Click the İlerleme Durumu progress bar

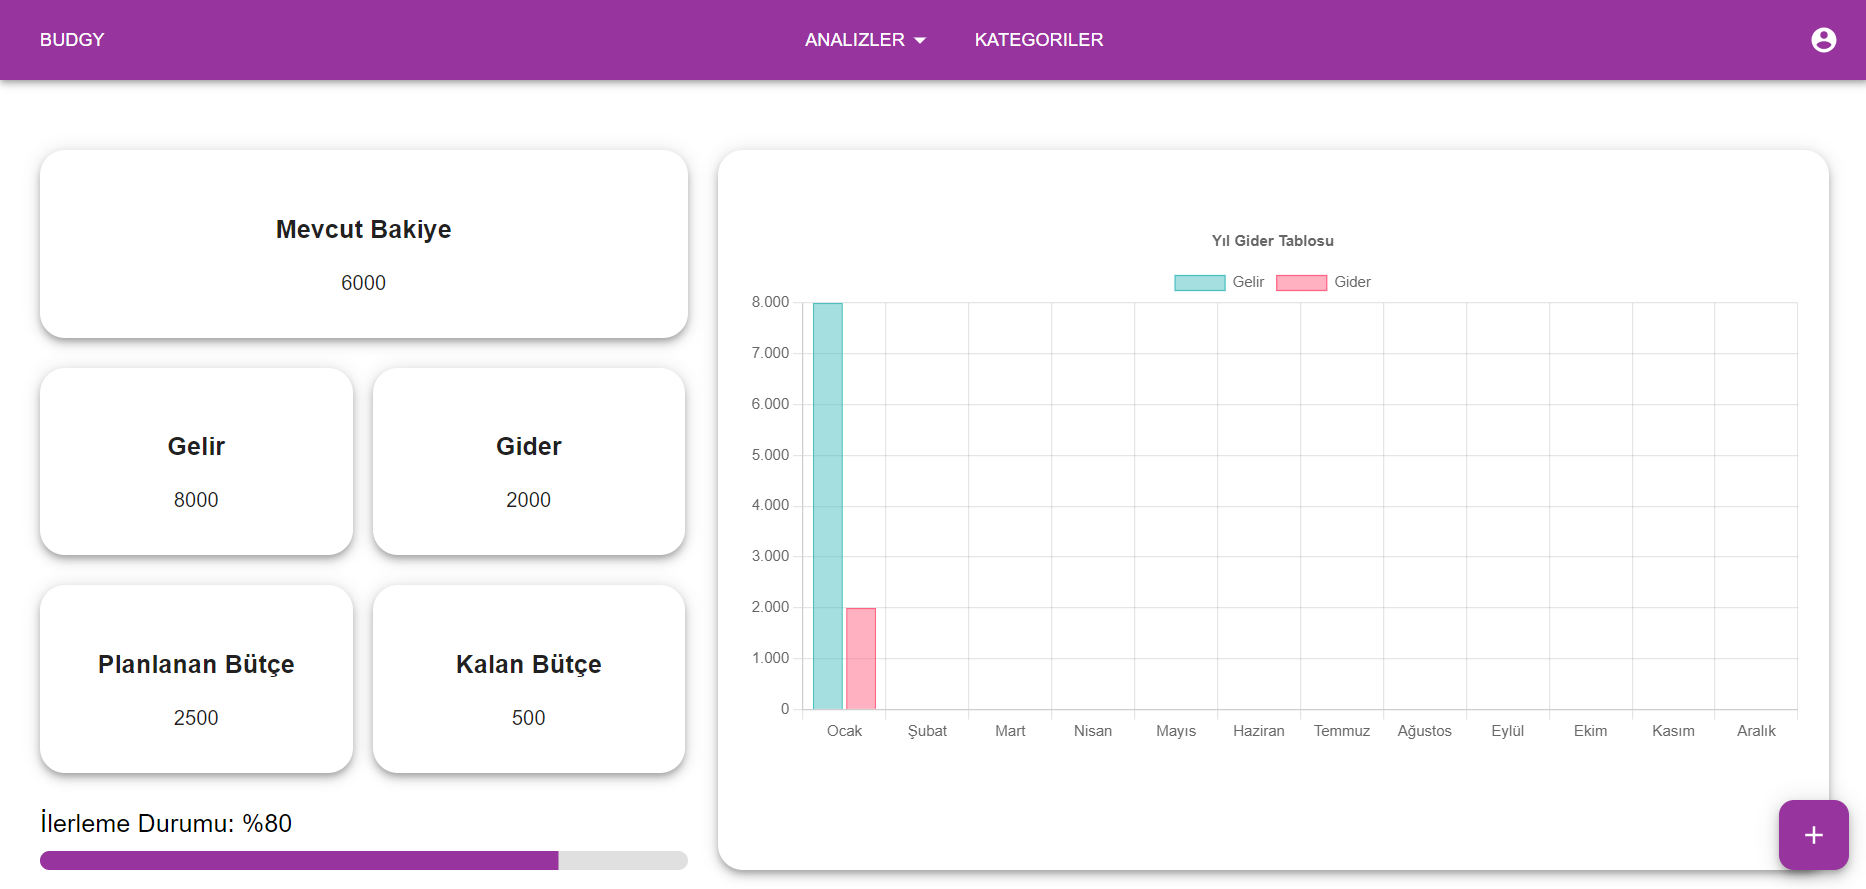364,860
